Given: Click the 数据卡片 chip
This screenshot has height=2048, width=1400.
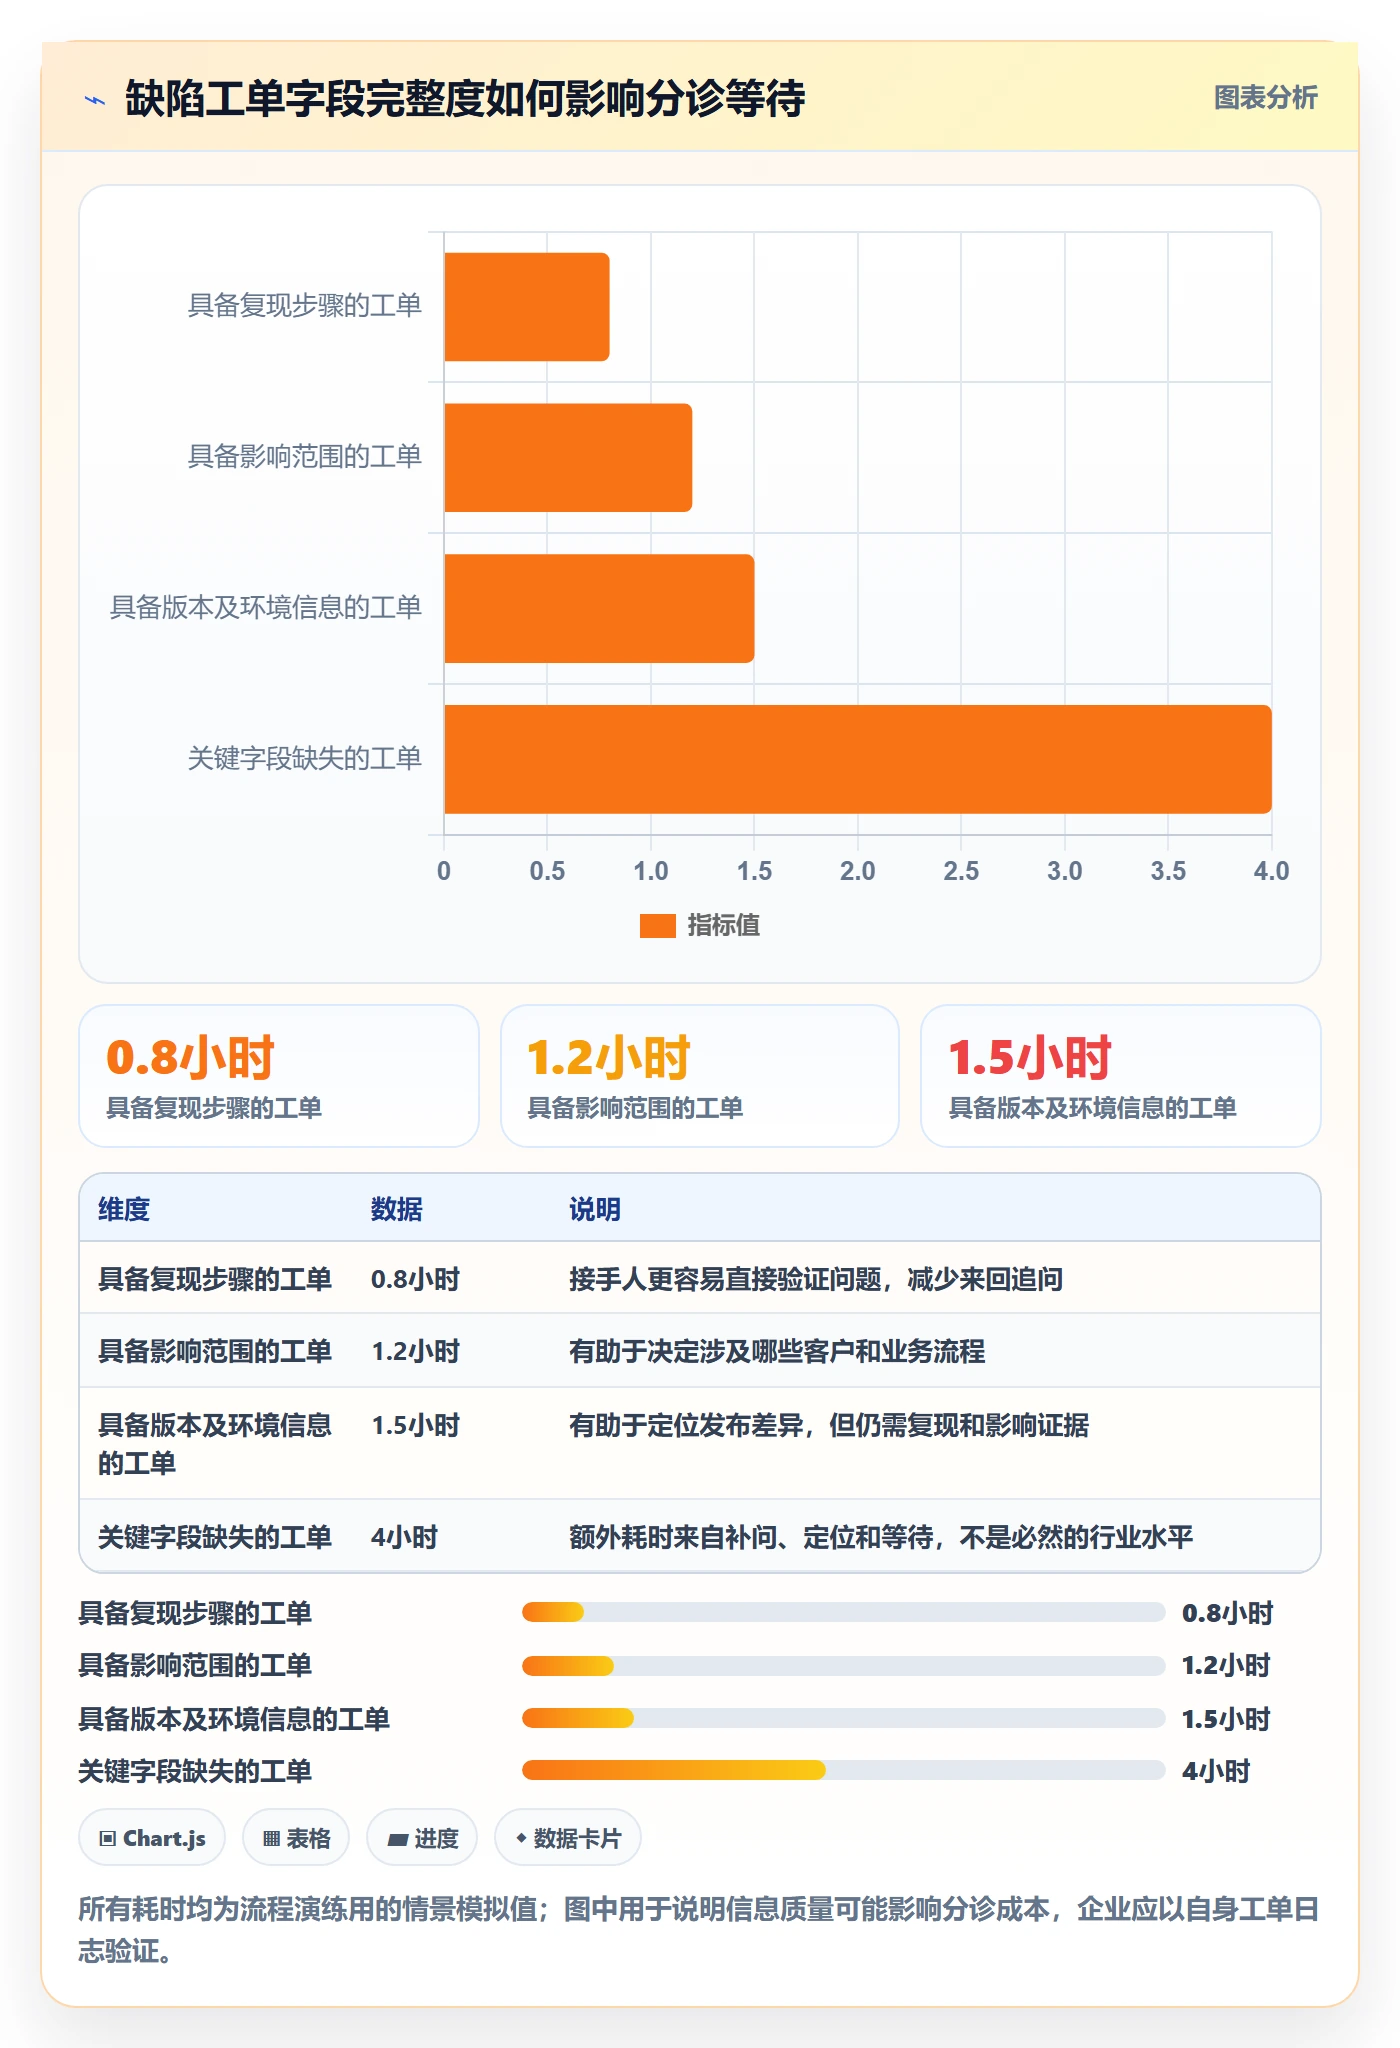Looking at the screenshot, I should [x=567, y=1838].
